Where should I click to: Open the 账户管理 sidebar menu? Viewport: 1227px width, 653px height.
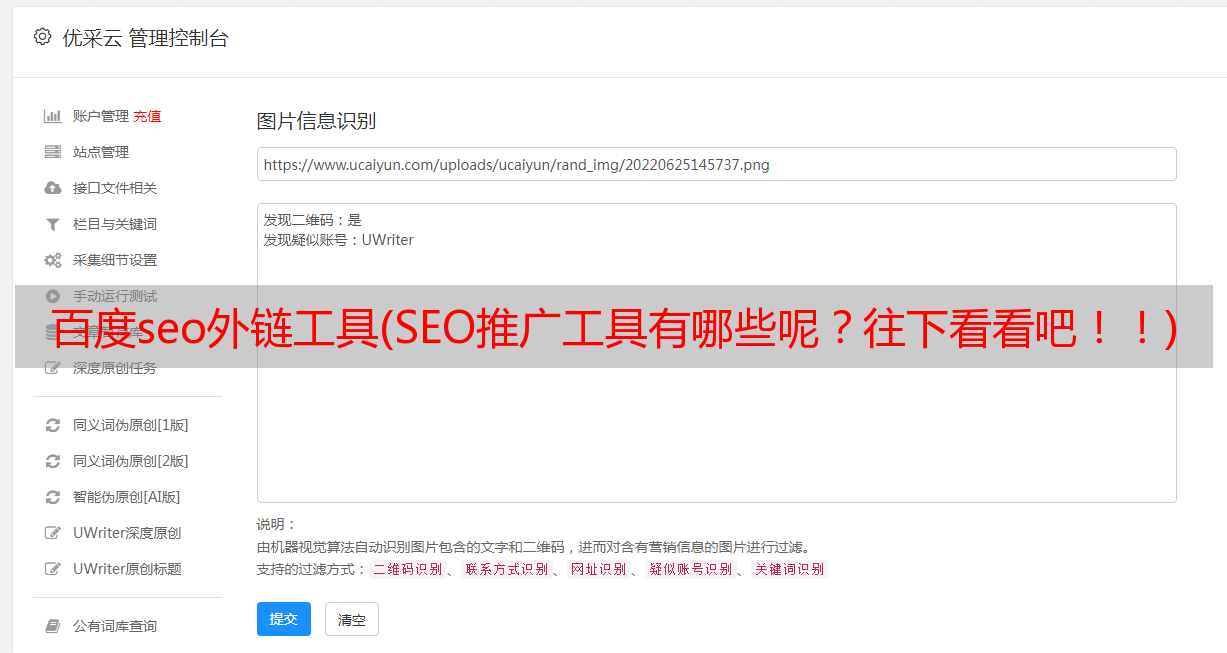(x=101, y=116)
